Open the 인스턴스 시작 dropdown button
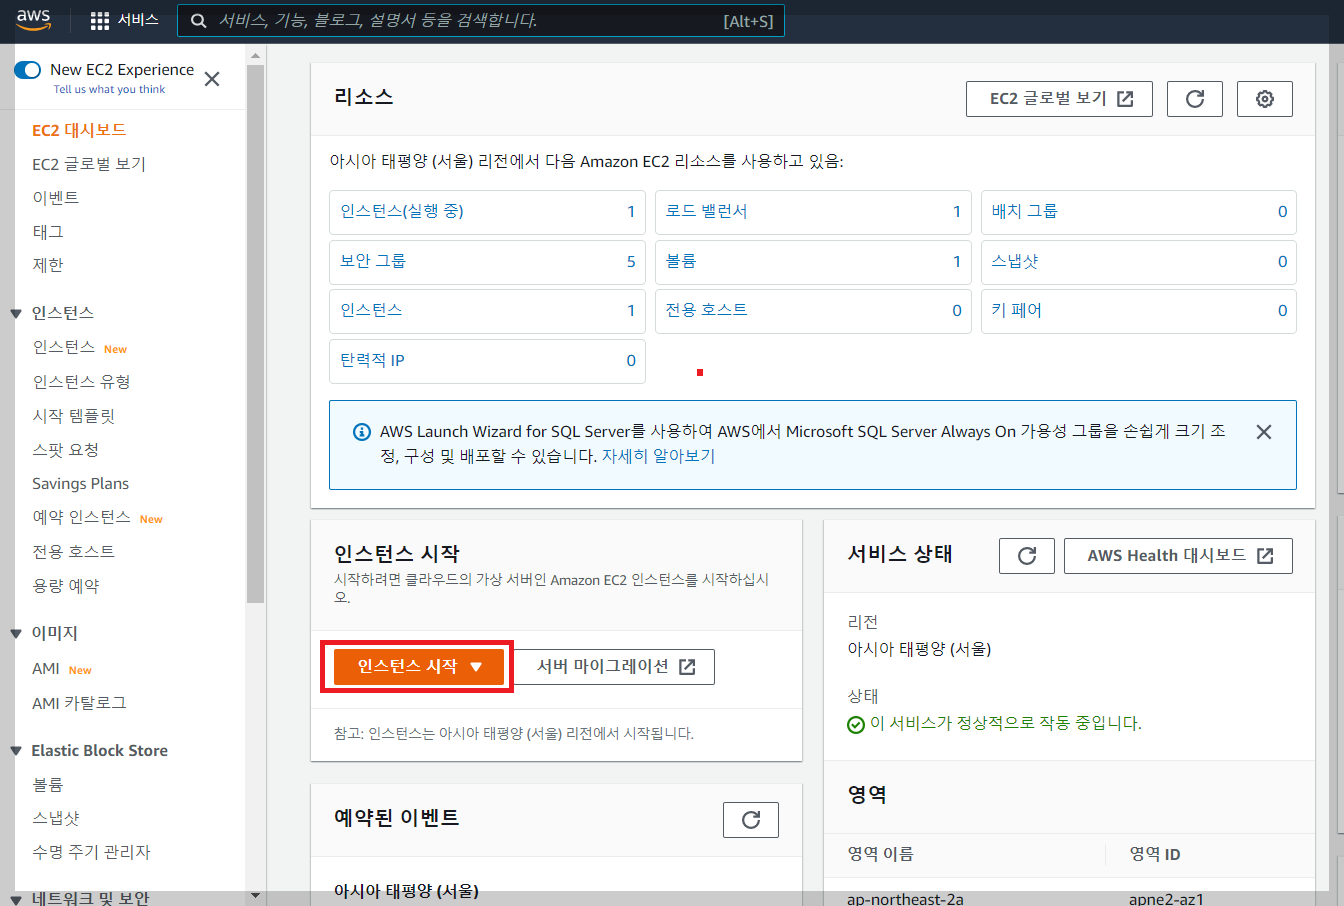This screenshot has height=906, width=1344. 419,667
